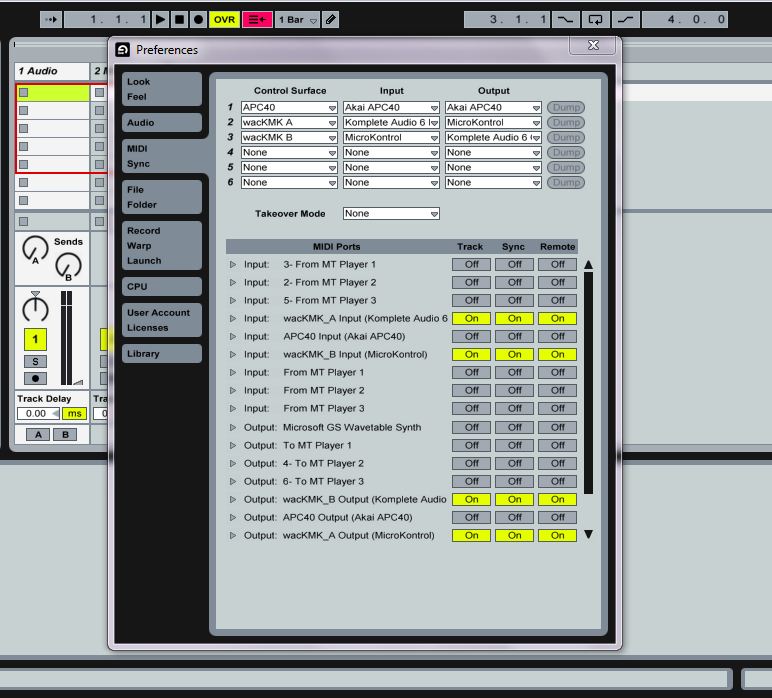This screenshot has width=772, height=698.
Task: Select the 1 Audio track header
Action: click(x=52, y=71)
